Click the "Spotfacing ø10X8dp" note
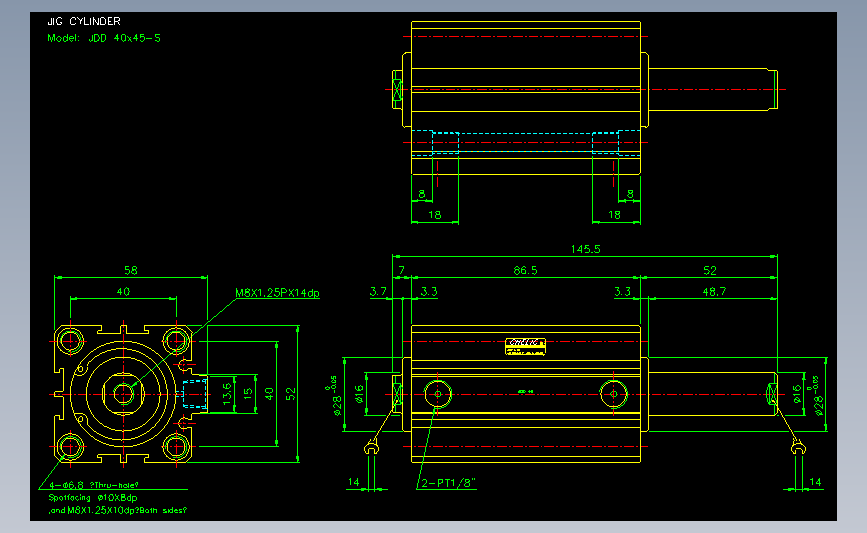867x533 pixels. point(93,498)
